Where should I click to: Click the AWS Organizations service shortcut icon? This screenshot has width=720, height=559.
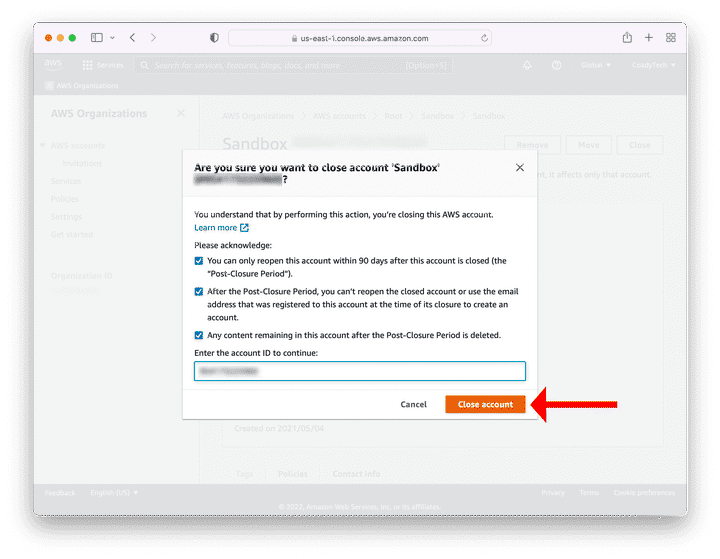49,85
